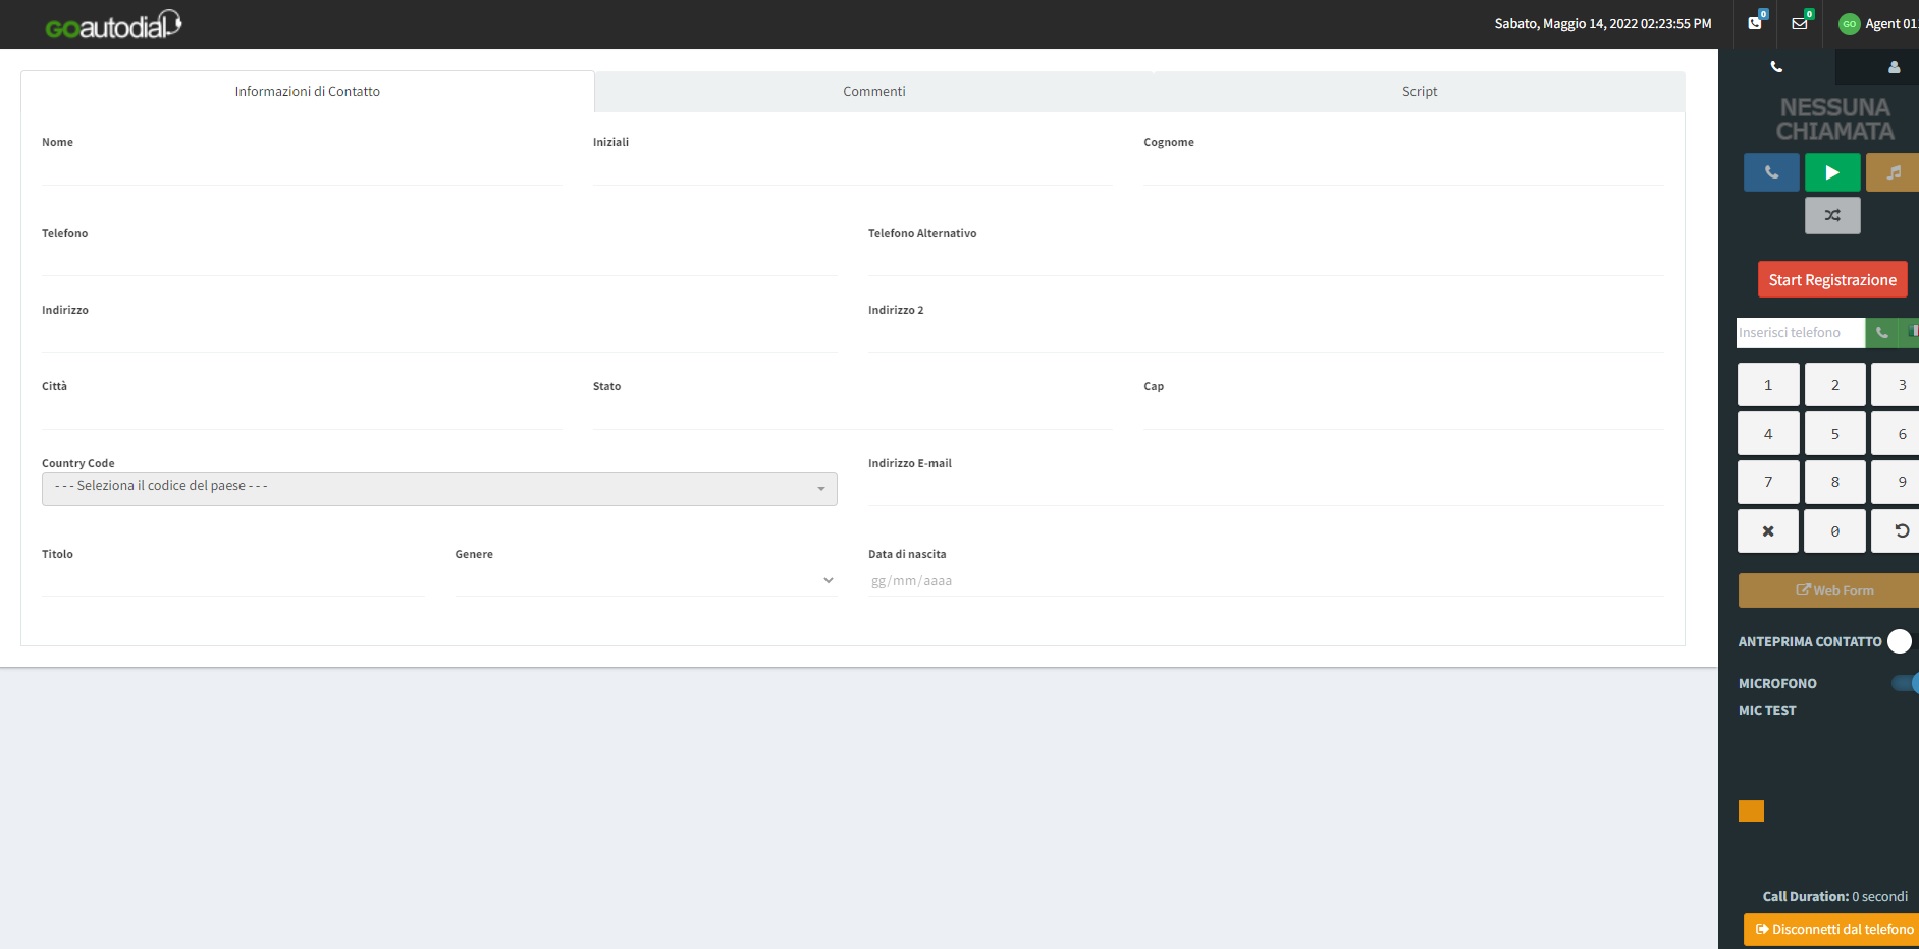
Task: Click green manual dial phone icon
Action: click(x=1881, y=332)
